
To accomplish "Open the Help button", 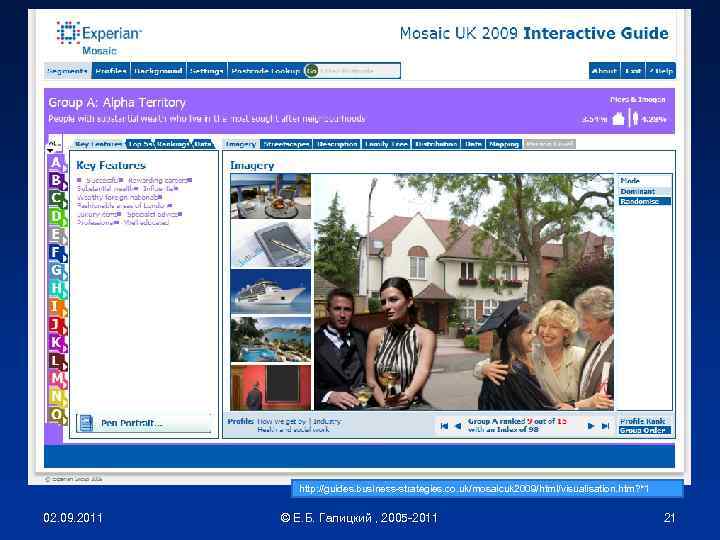I will tap(661, 71).
